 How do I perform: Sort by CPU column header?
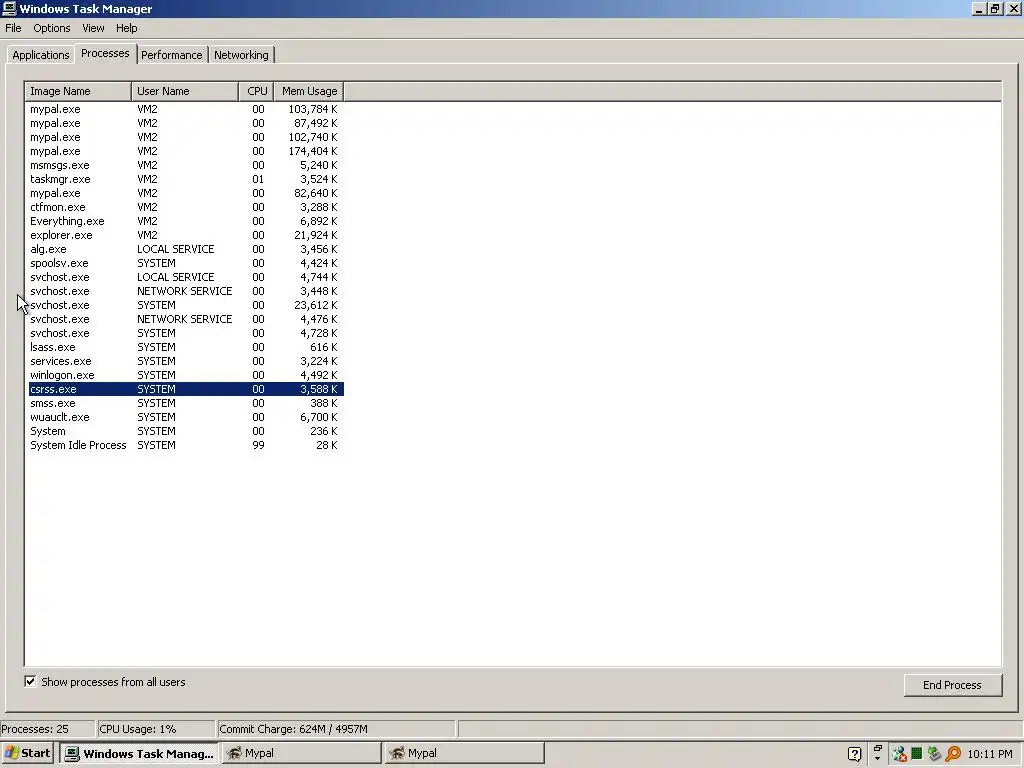click(x=256, y=91)
